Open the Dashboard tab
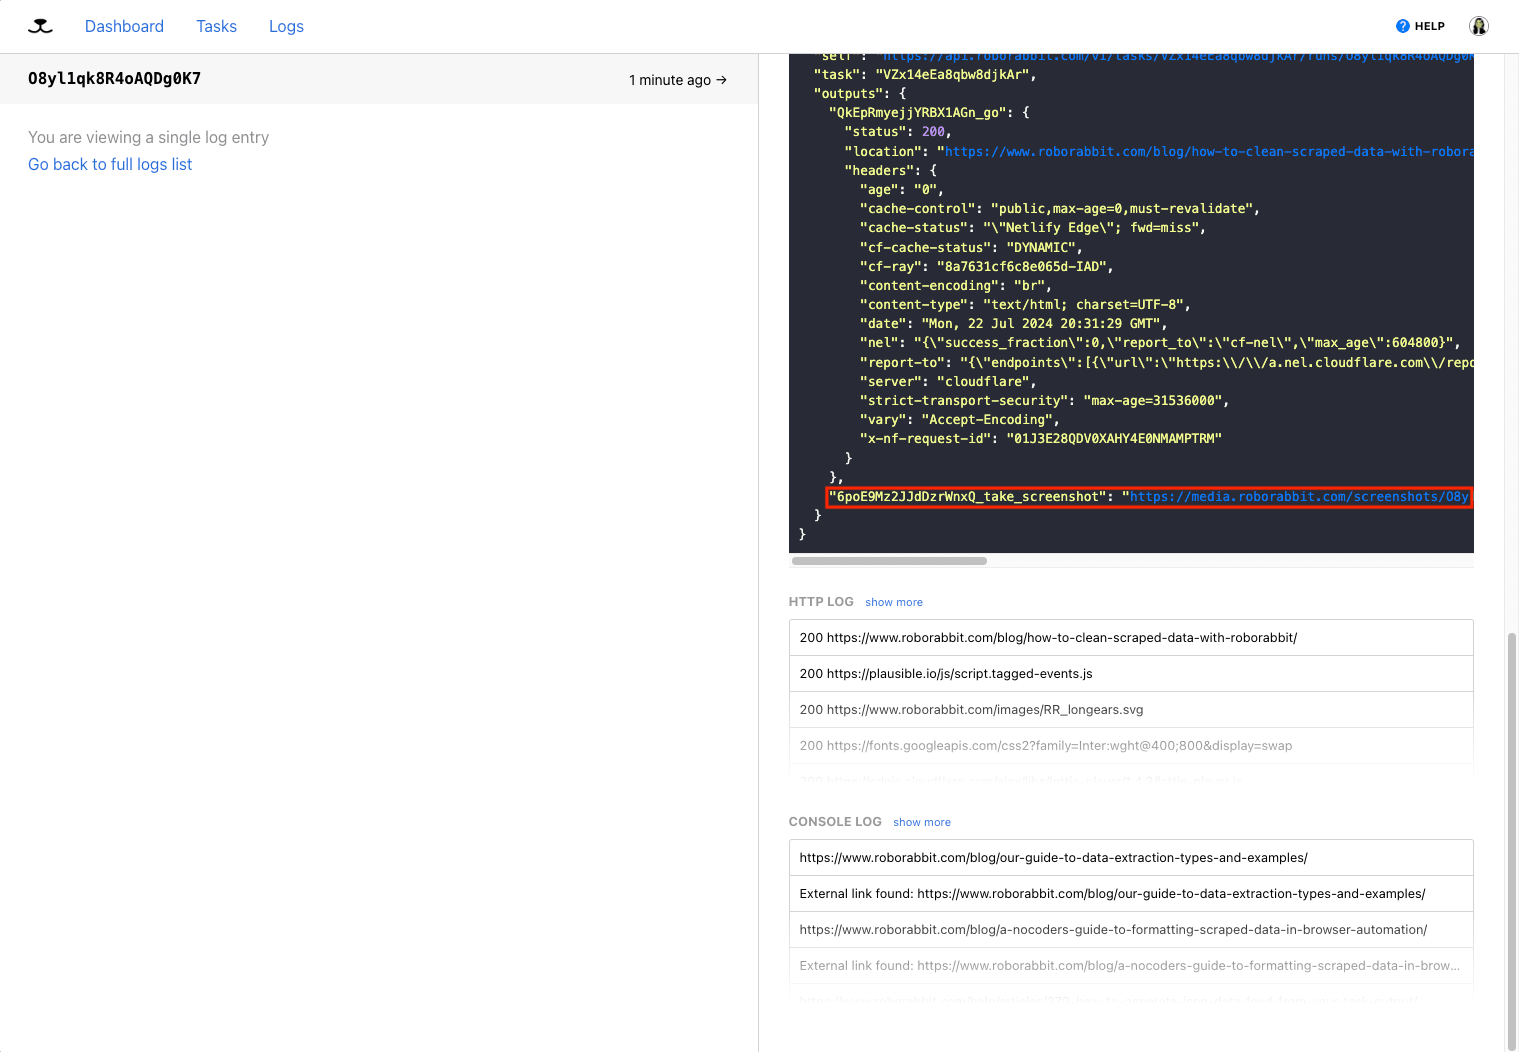The image size is (1519, 1052). (124, 26)
